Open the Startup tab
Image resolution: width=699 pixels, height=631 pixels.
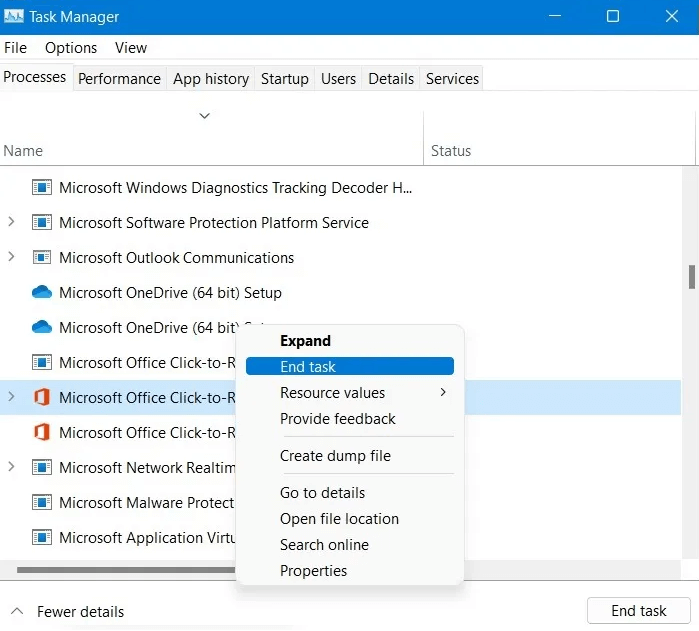(x=285, y=79)
